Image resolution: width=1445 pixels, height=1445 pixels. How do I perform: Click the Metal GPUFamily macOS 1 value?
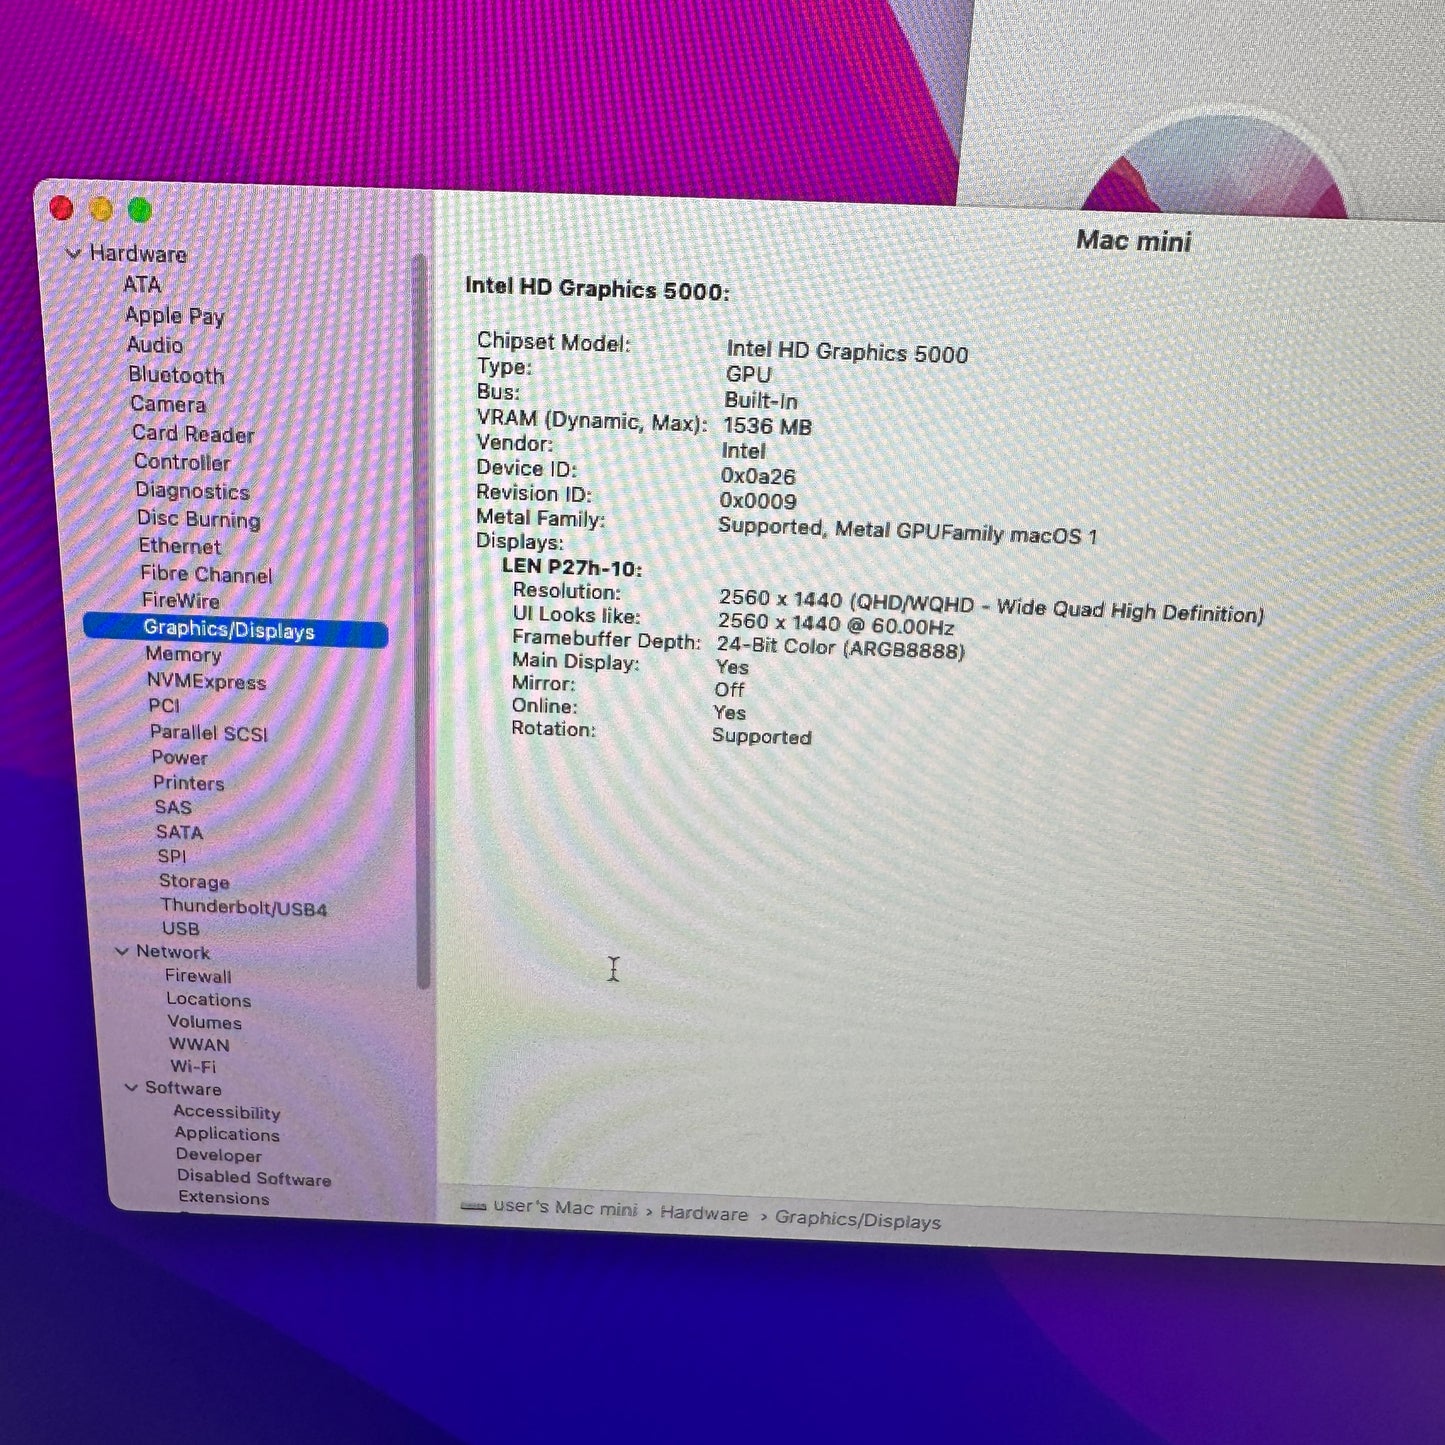coord(907,531)
